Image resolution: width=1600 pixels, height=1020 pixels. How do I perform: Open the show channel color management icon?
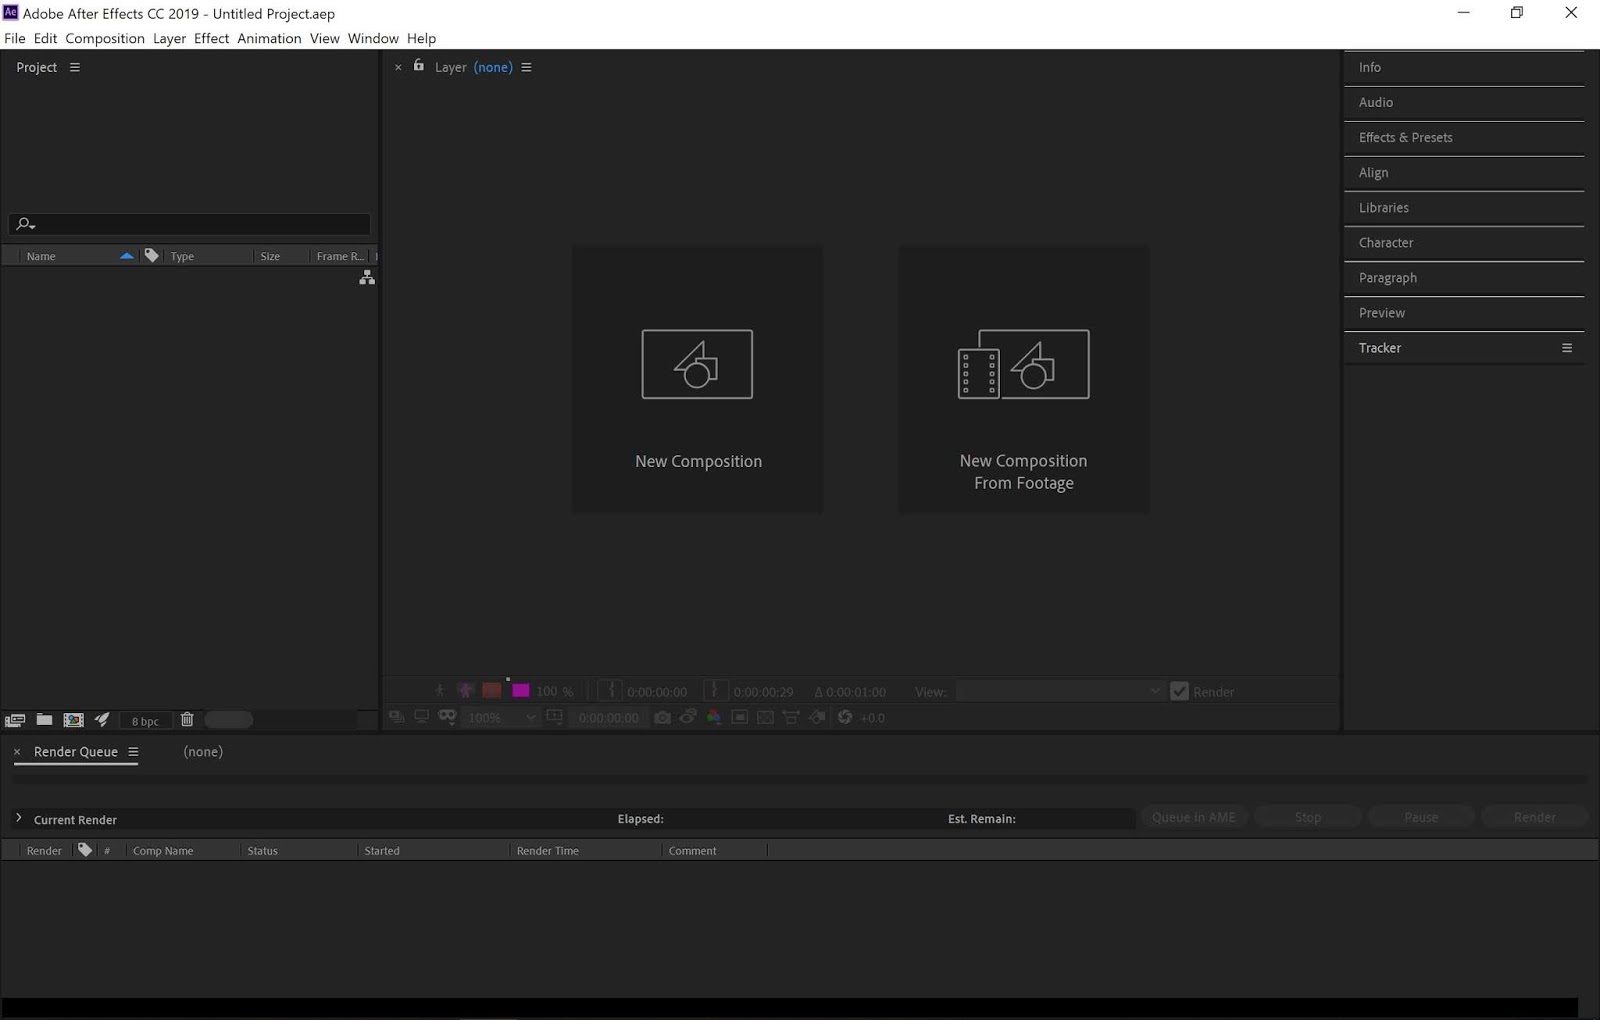point(714,717)
